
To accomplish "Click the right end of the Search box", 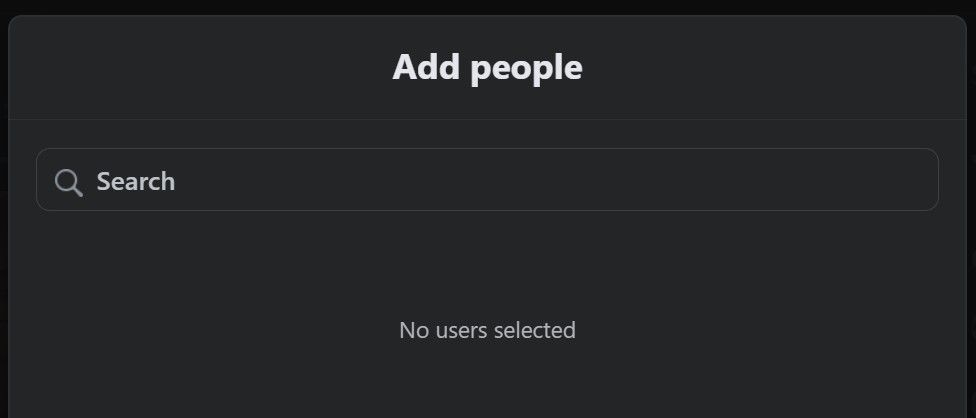I will coord(900,180).
